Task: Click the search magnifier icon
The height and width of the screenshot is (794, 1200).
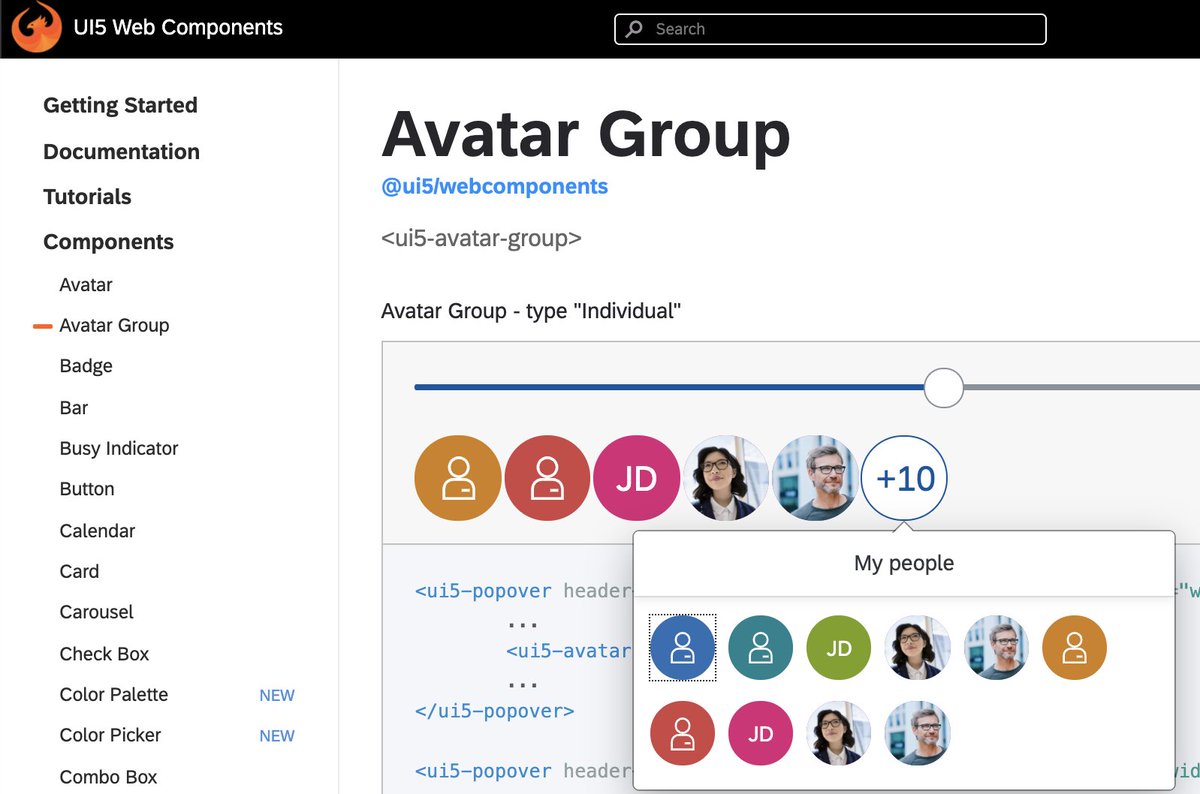Action: [634, 29]
